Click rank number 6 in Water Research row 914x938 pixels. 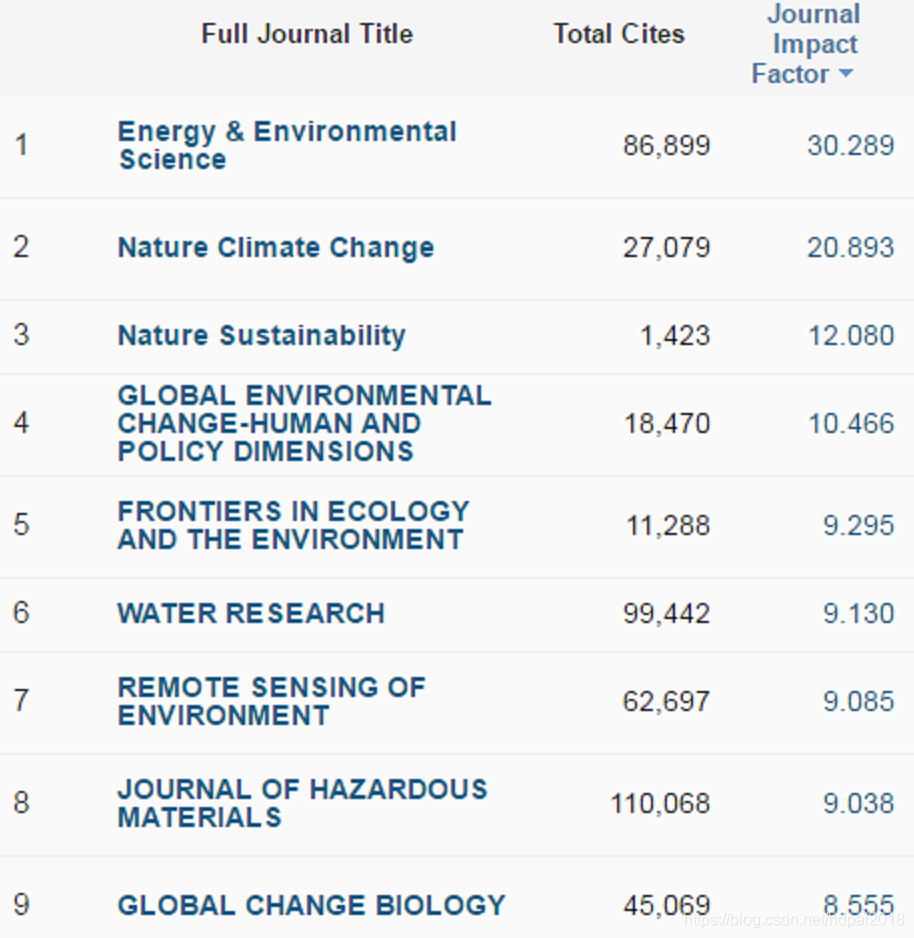(22, 613)
